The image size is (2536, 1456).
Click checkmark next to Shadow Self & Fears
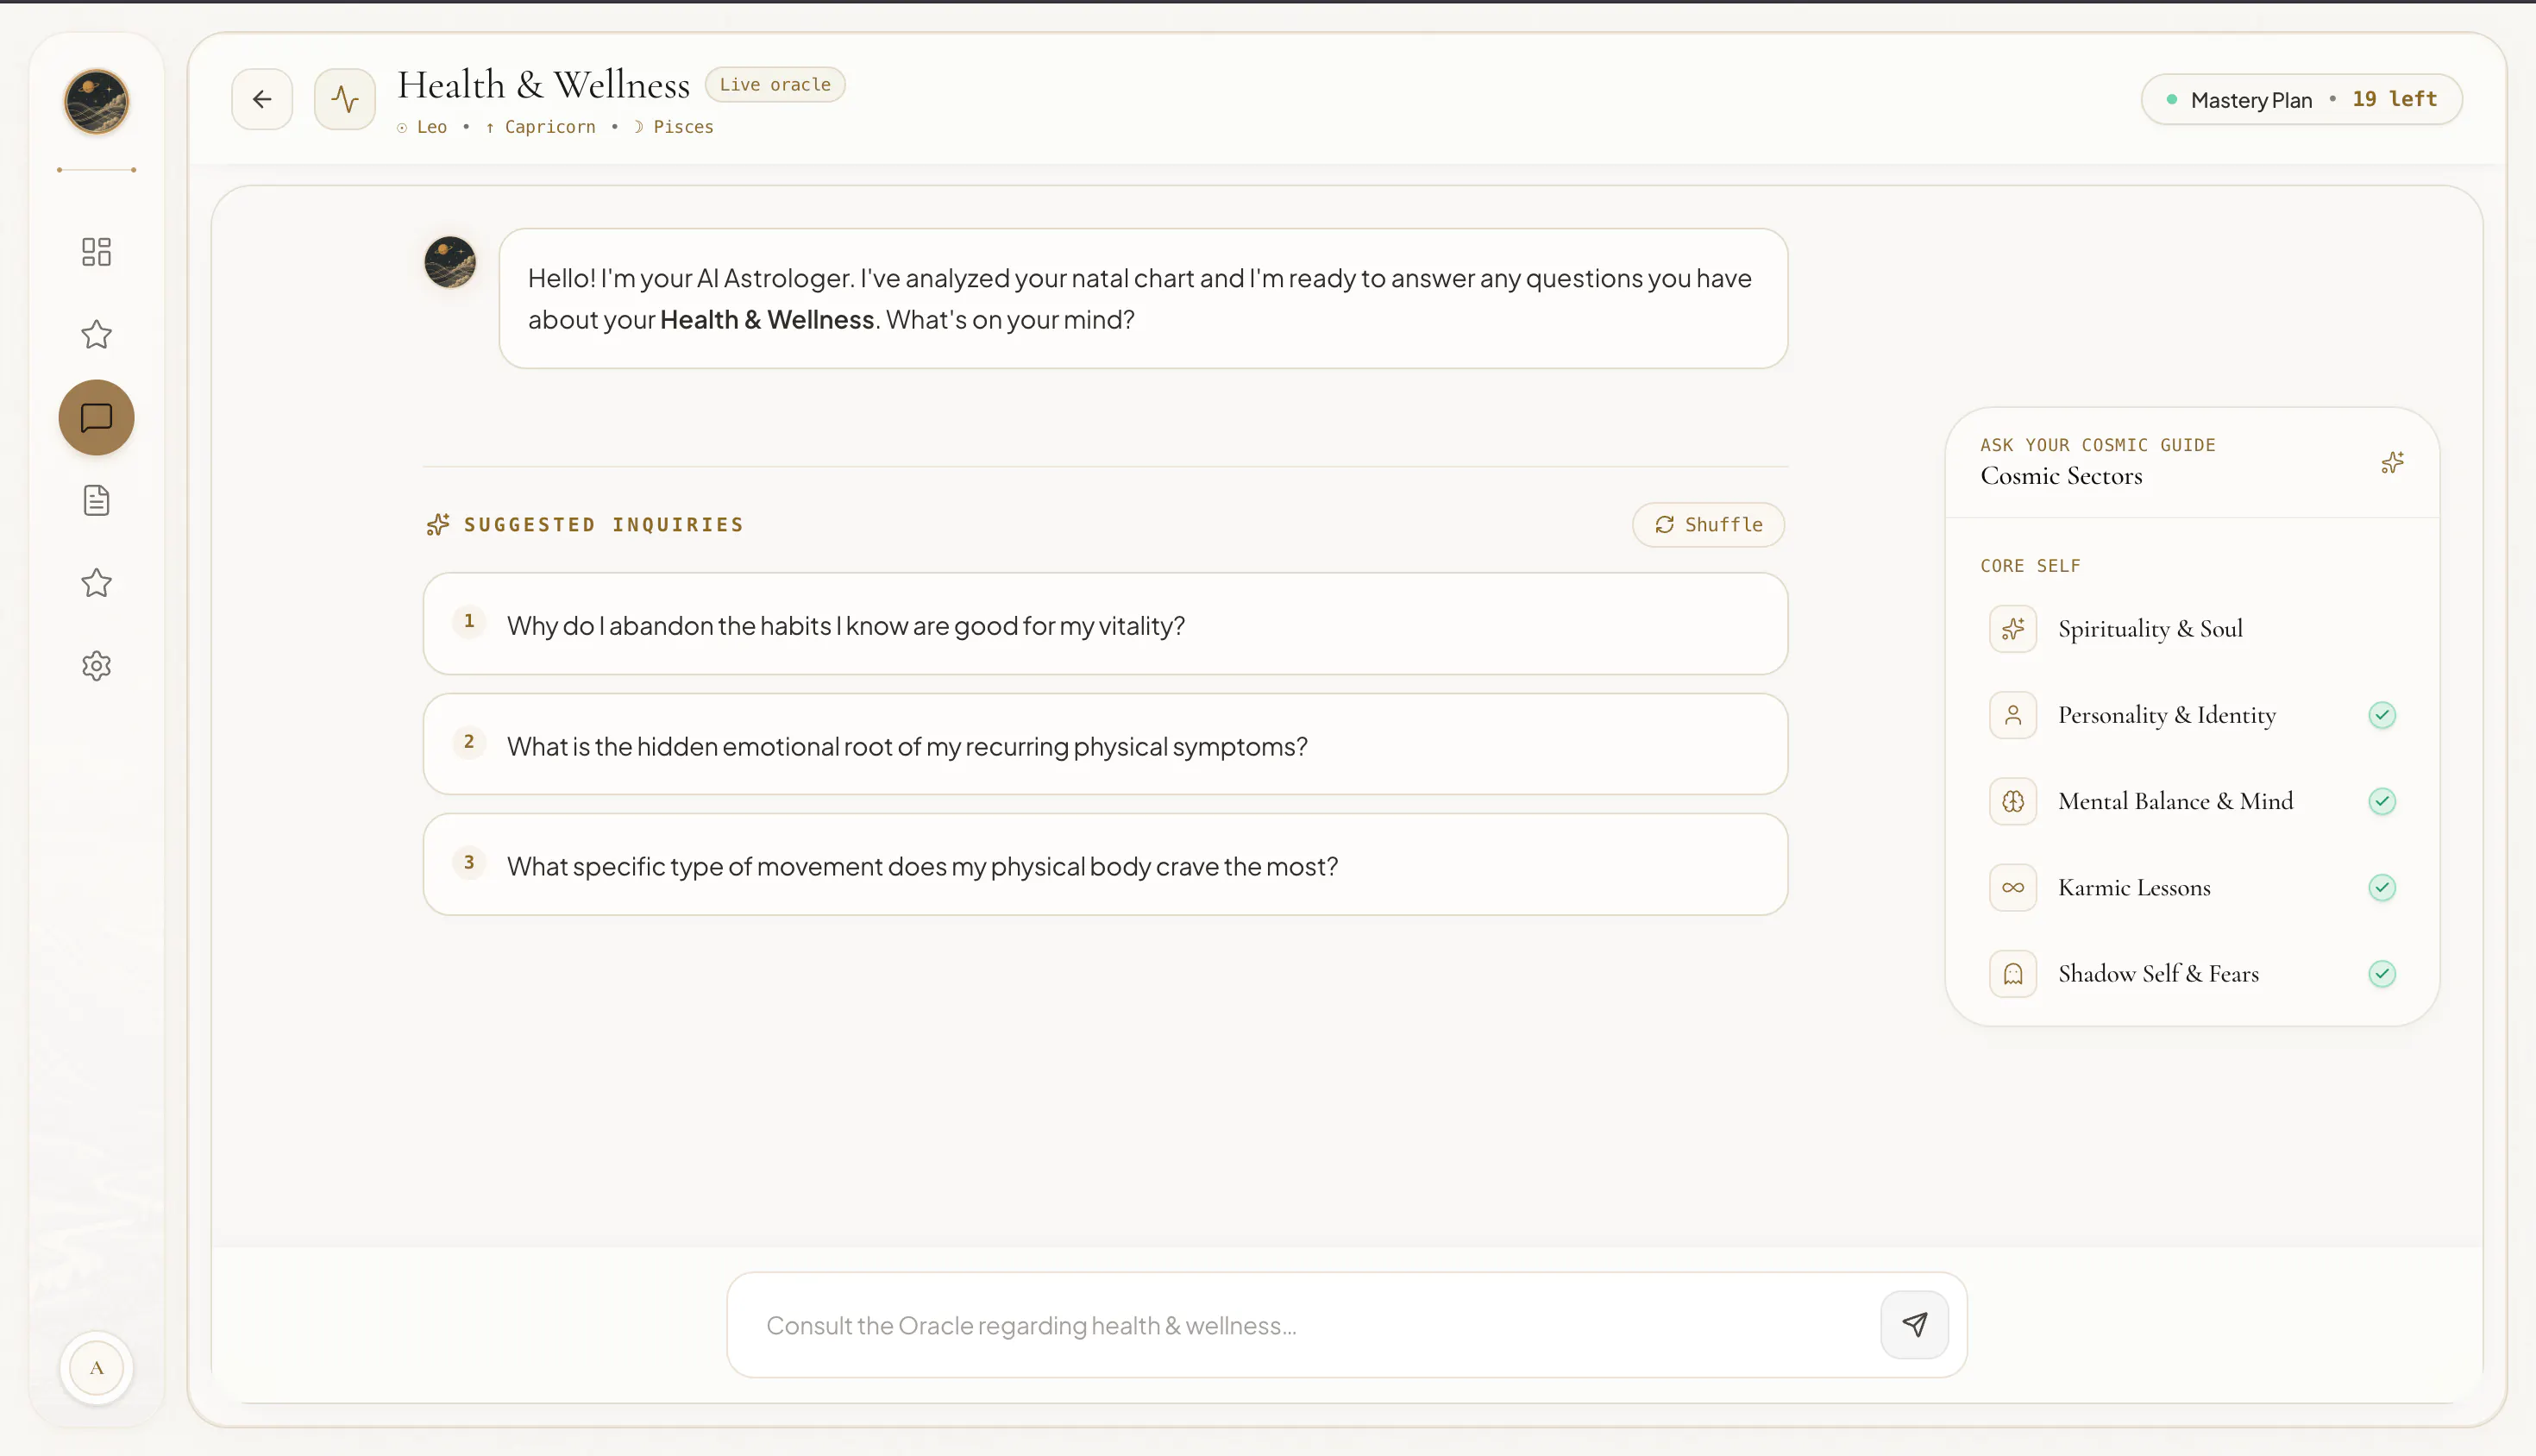click(x=2382, y=974)
